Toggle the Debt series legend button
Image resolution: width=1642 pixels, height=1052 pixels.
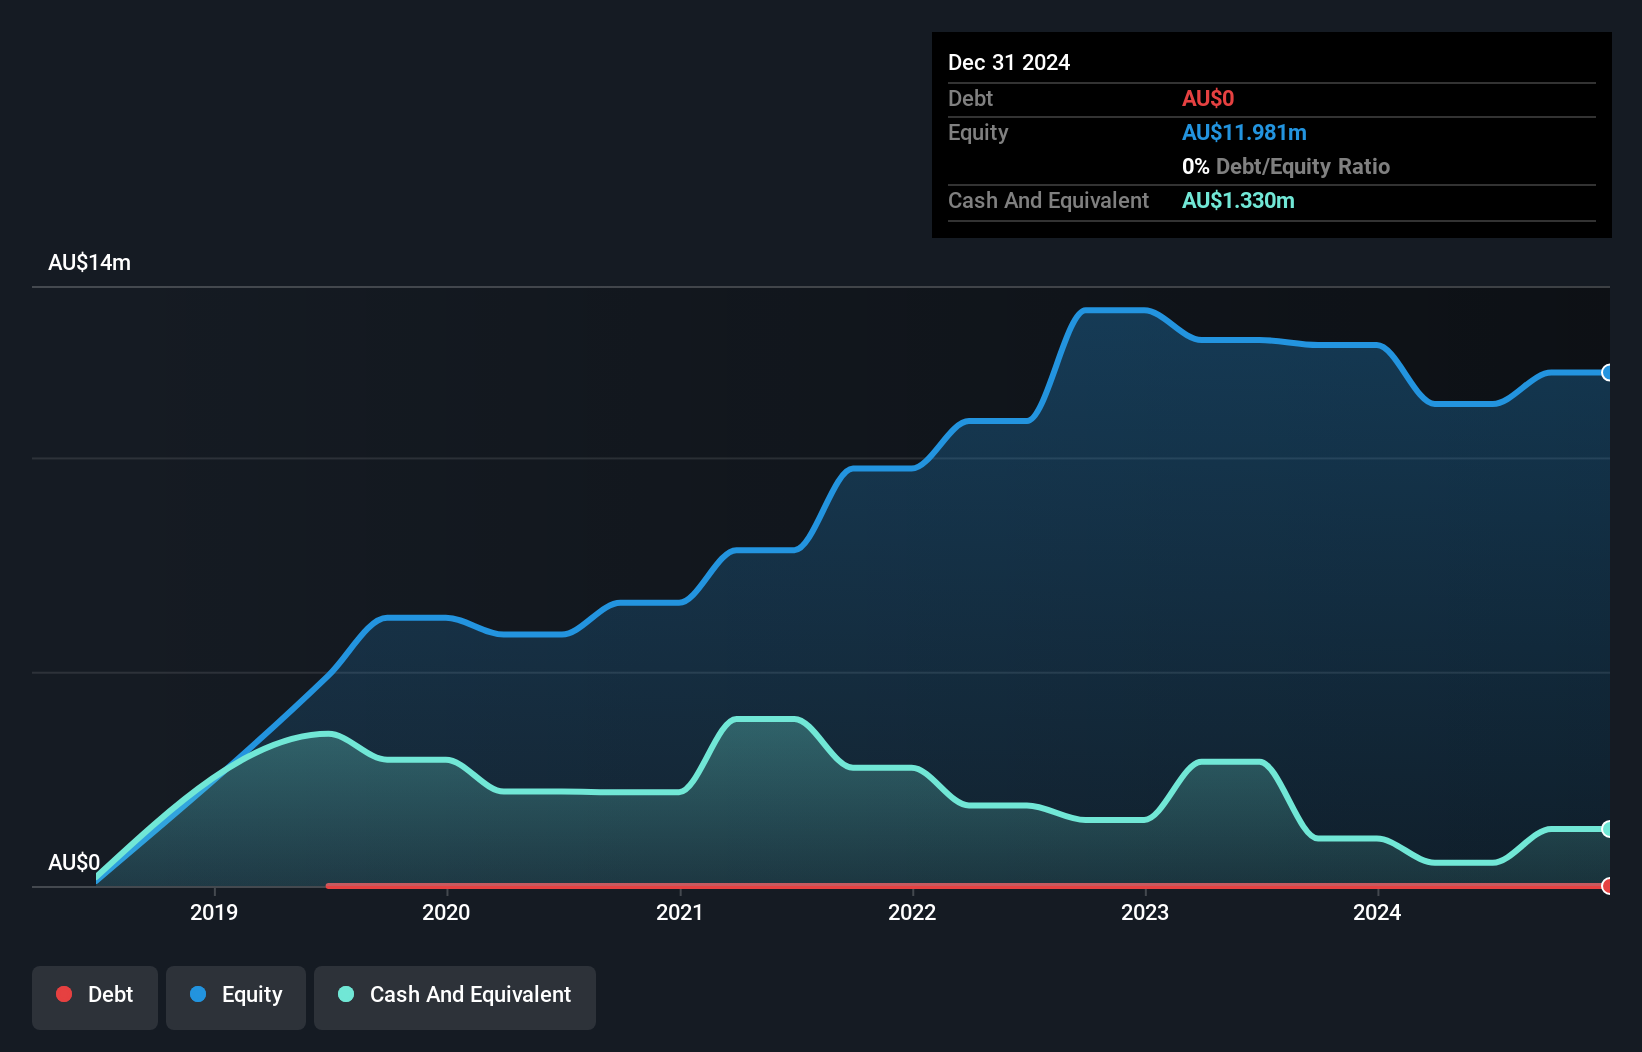point(95,997)
